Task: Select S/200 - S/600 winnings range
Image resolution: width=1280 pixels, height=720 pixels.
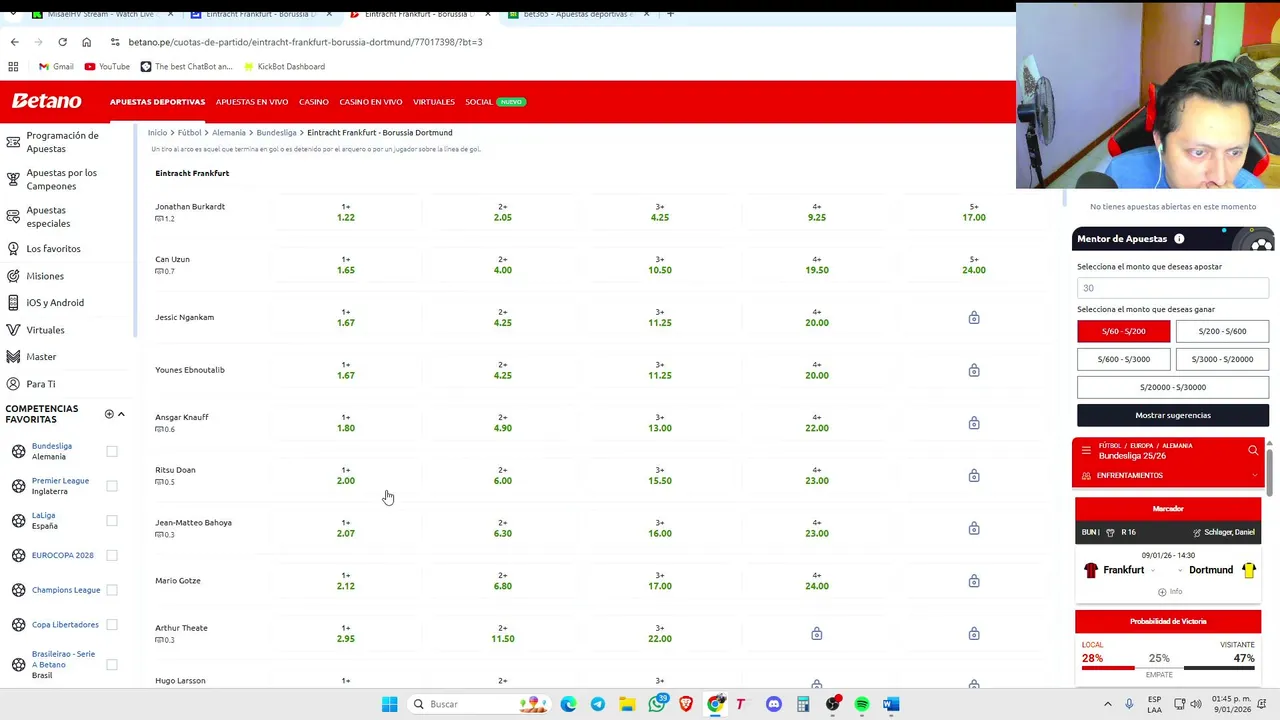Action: pyautogui.click(x=1222, y=331)
